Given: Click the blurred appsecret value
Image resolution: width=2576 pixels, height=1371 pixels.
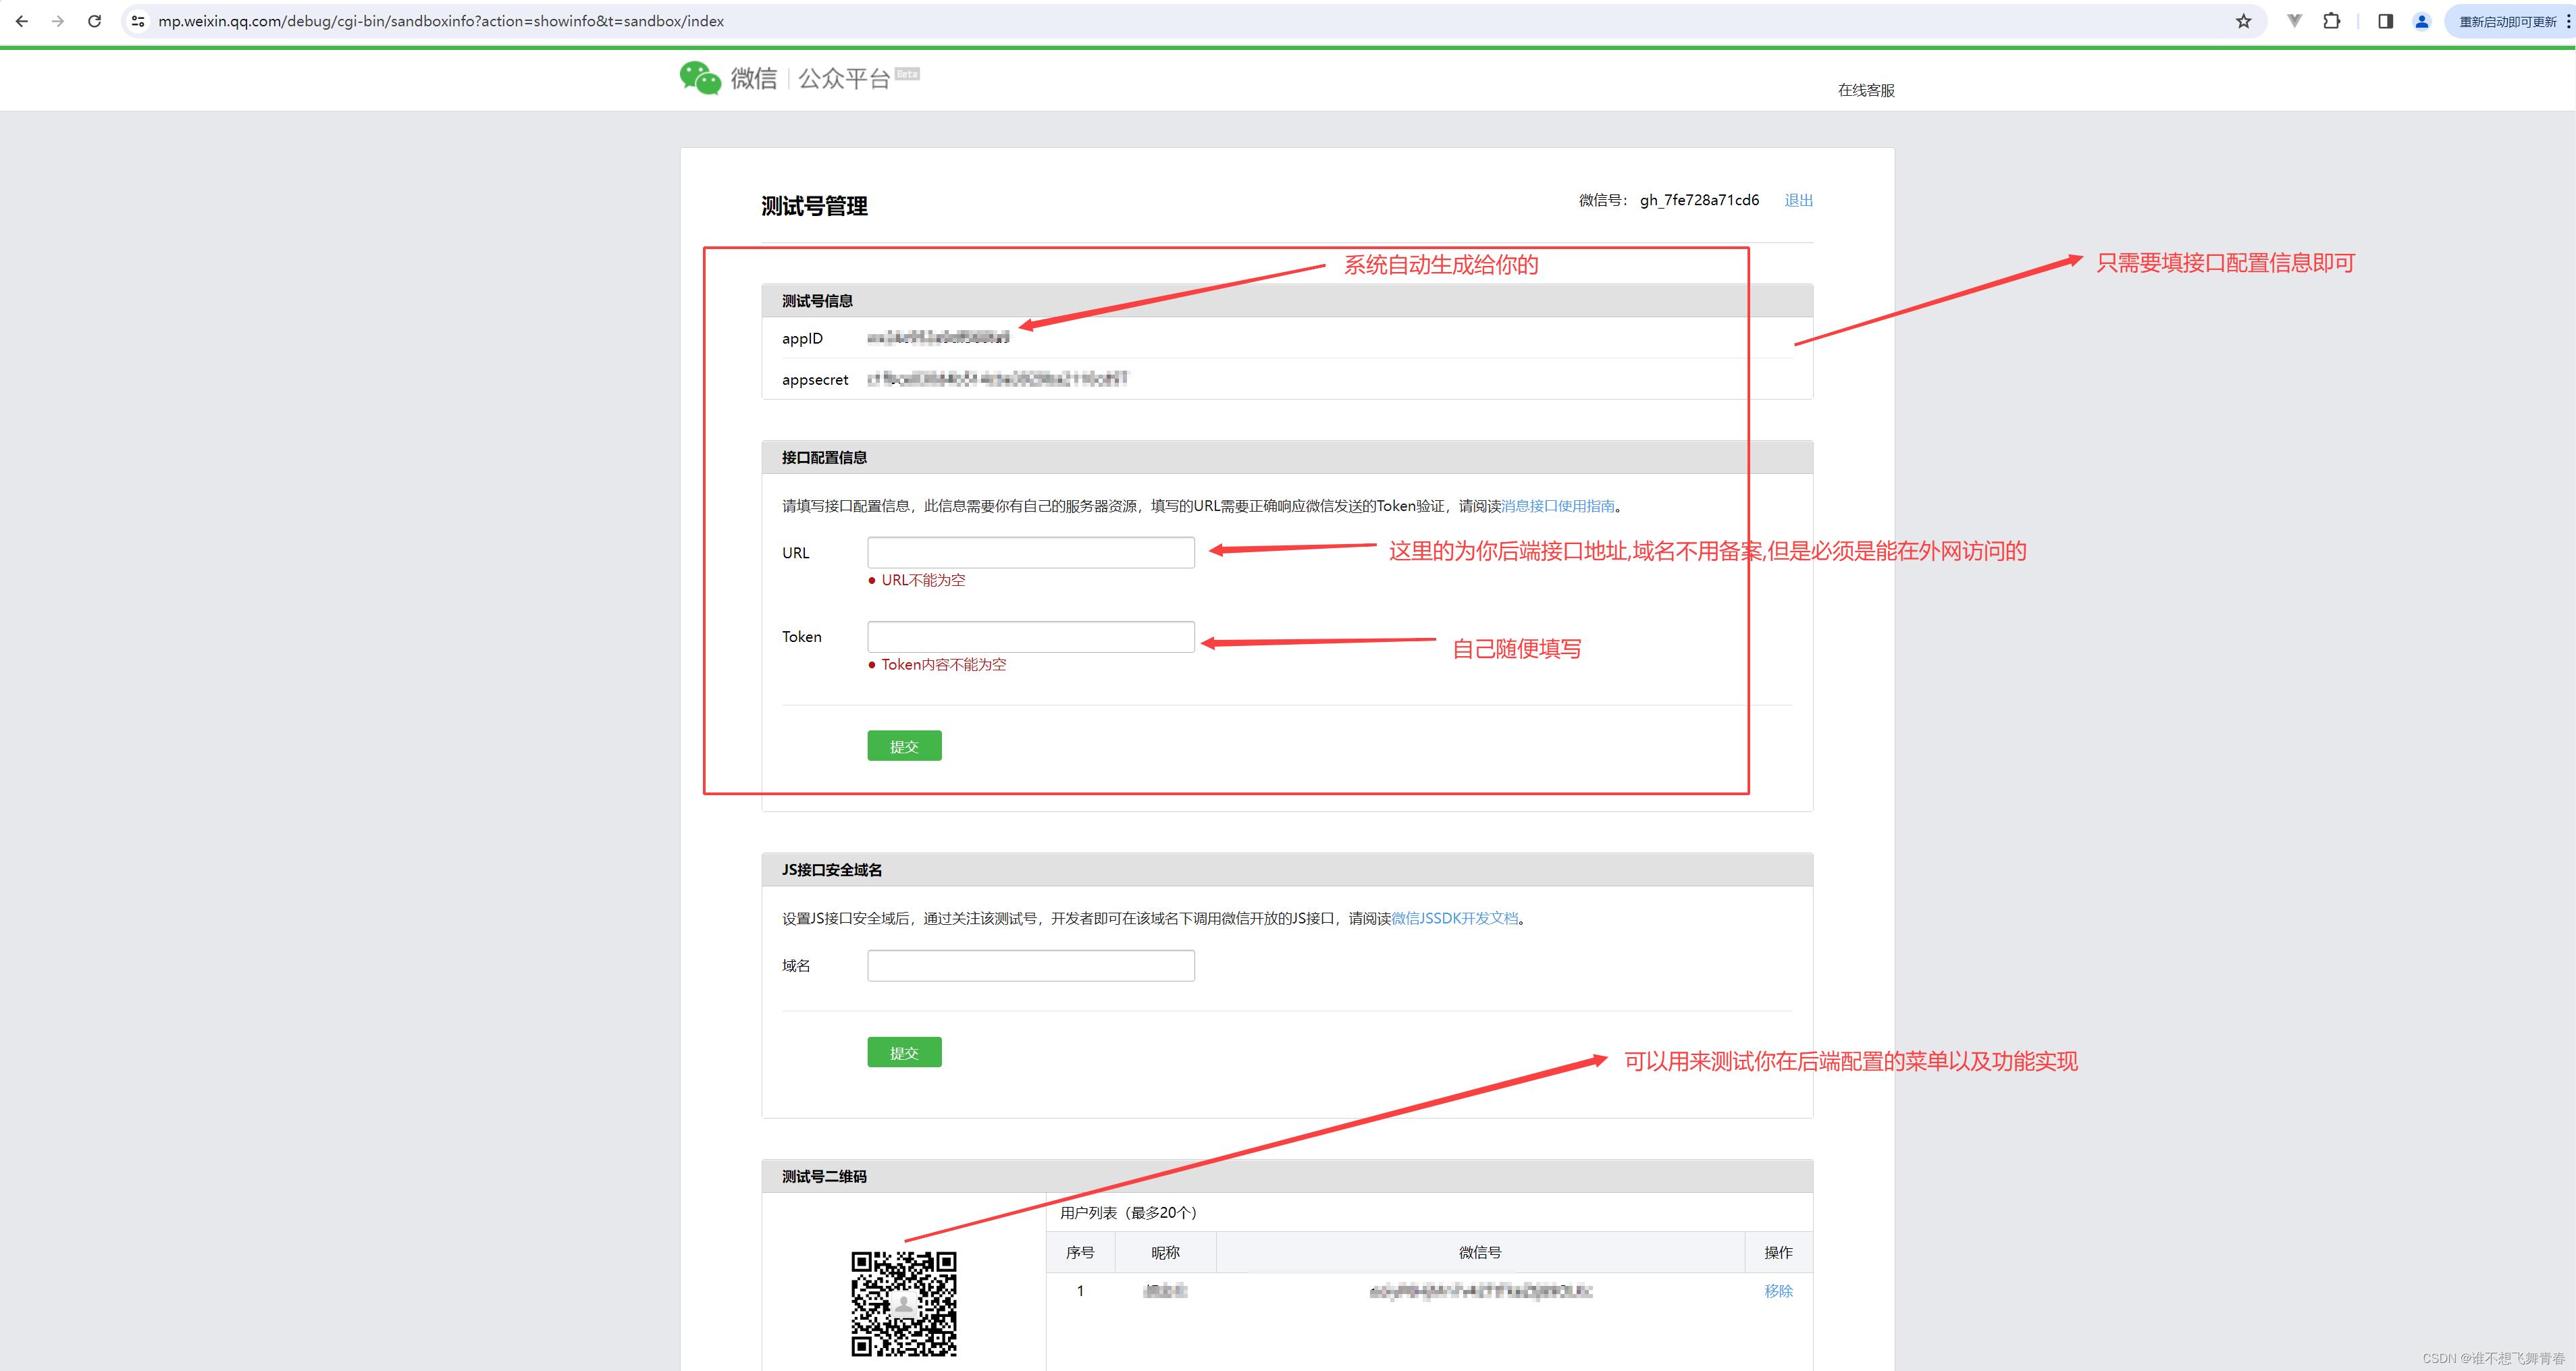Looking at the screenshot, I should (997, 379).
